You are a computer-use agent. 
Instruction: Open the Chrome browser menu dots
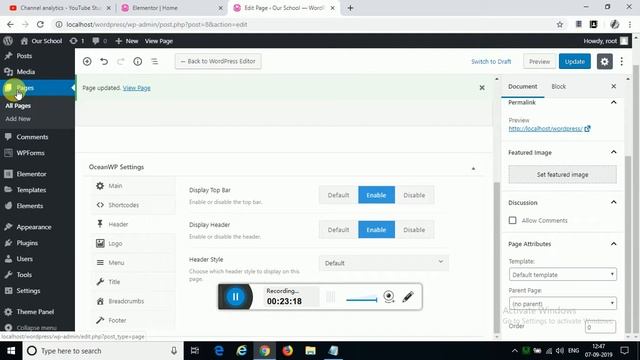pyautogui.click(x=630, y=24)
